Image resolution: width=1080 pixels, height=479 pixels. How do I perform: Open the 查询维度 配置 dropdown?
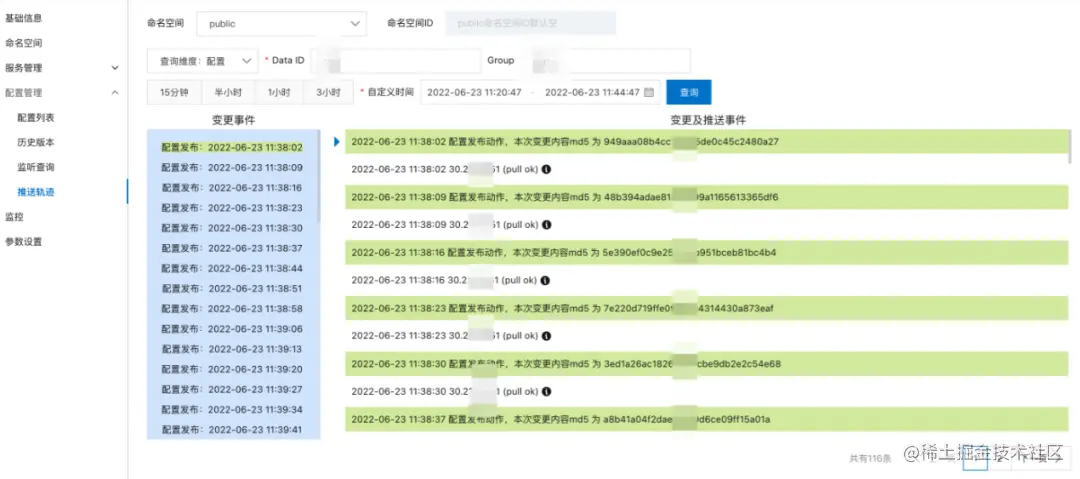click(x=202, y=61)
